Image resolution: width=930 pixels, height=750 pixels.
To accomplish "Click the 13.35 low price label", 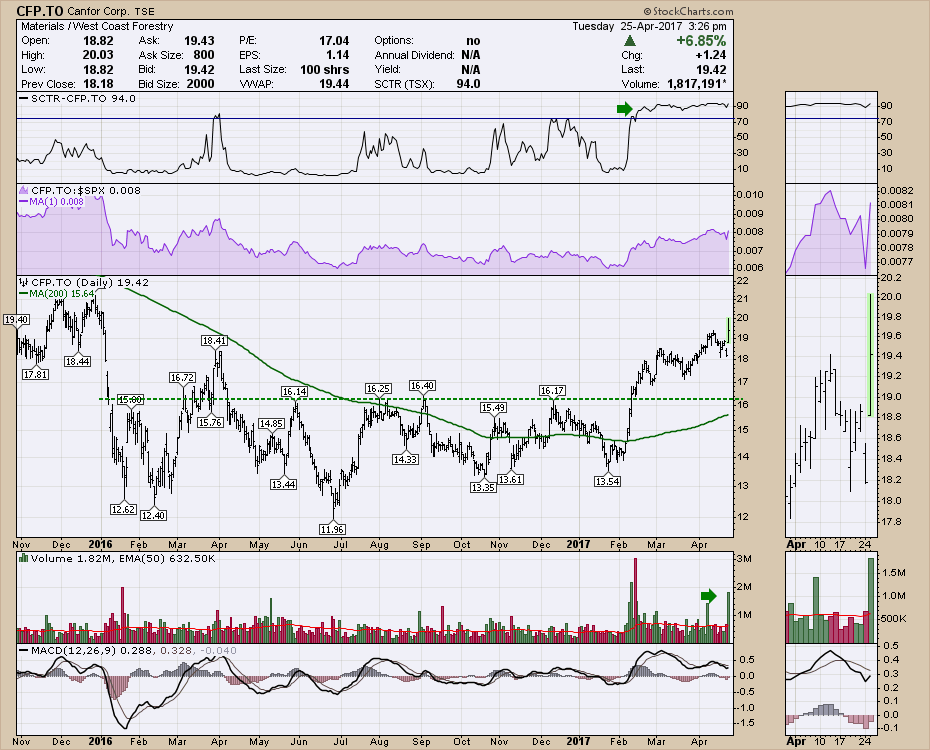I will click(483, 488).
